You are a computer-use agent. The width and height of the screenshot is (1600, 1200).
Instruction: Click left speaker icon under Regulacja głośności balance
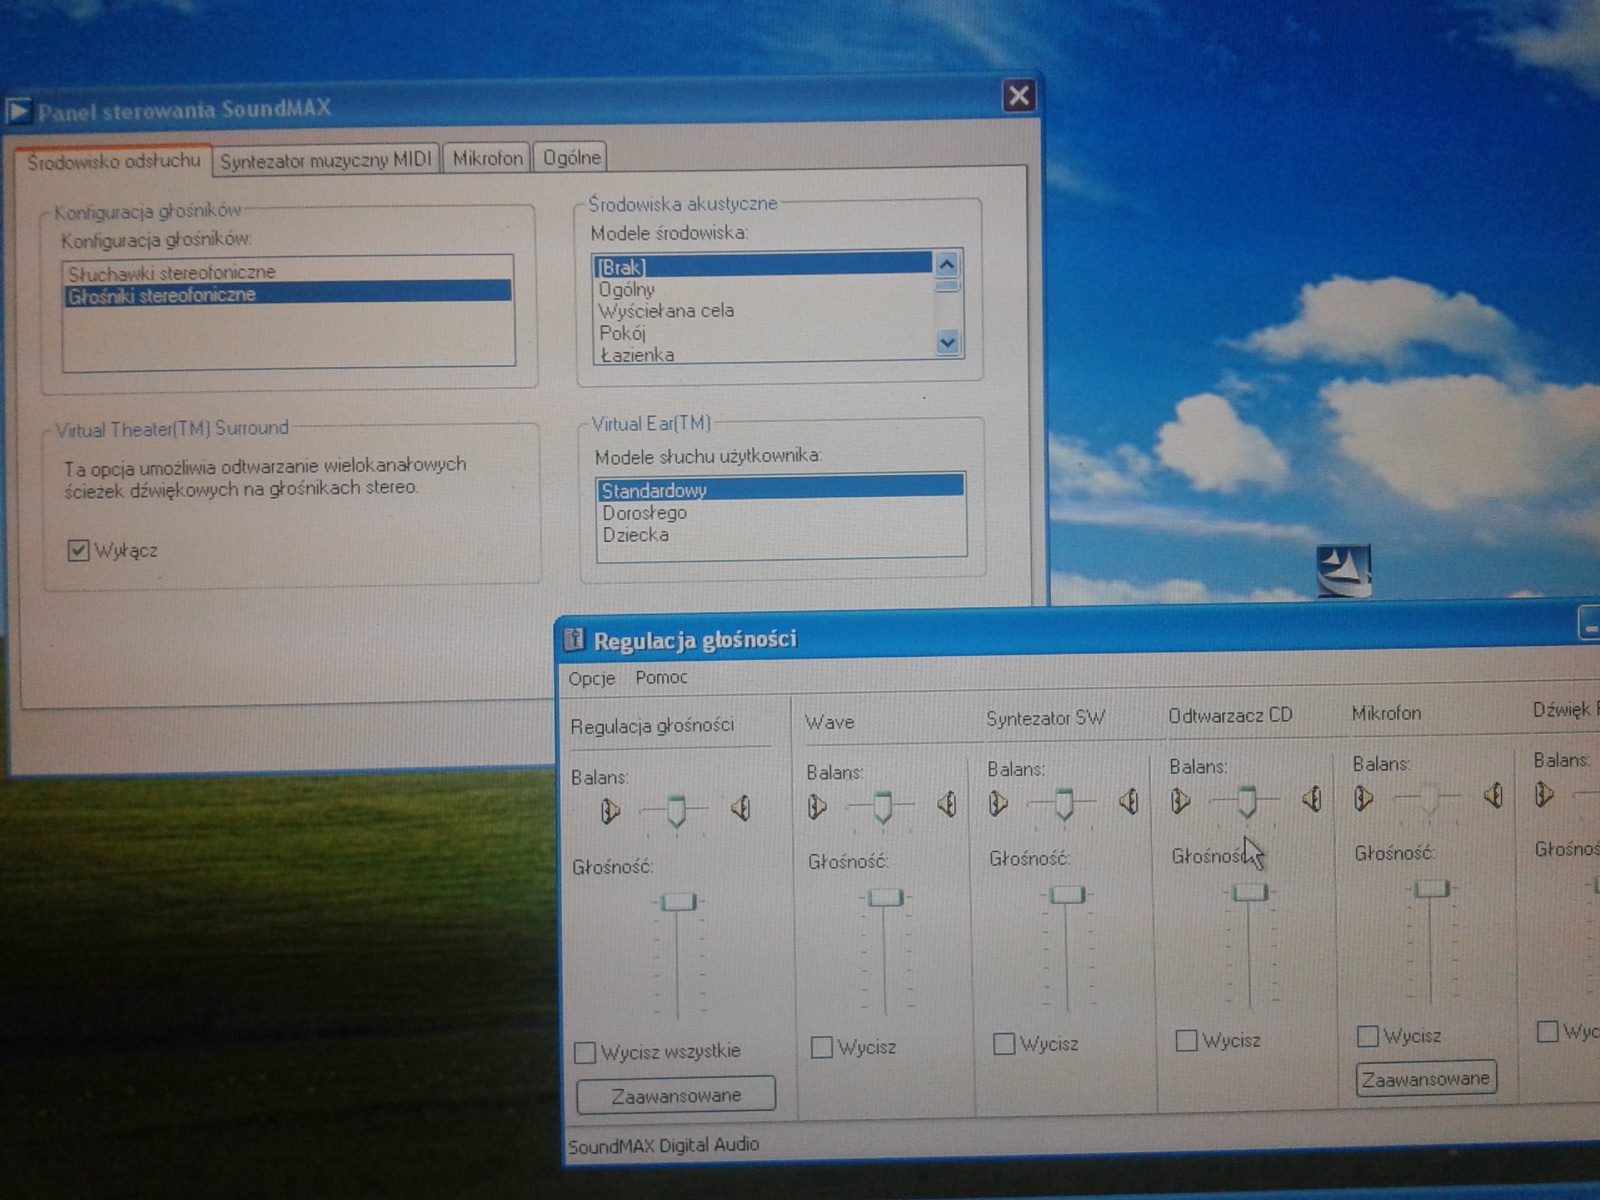[x=610, y=810]
